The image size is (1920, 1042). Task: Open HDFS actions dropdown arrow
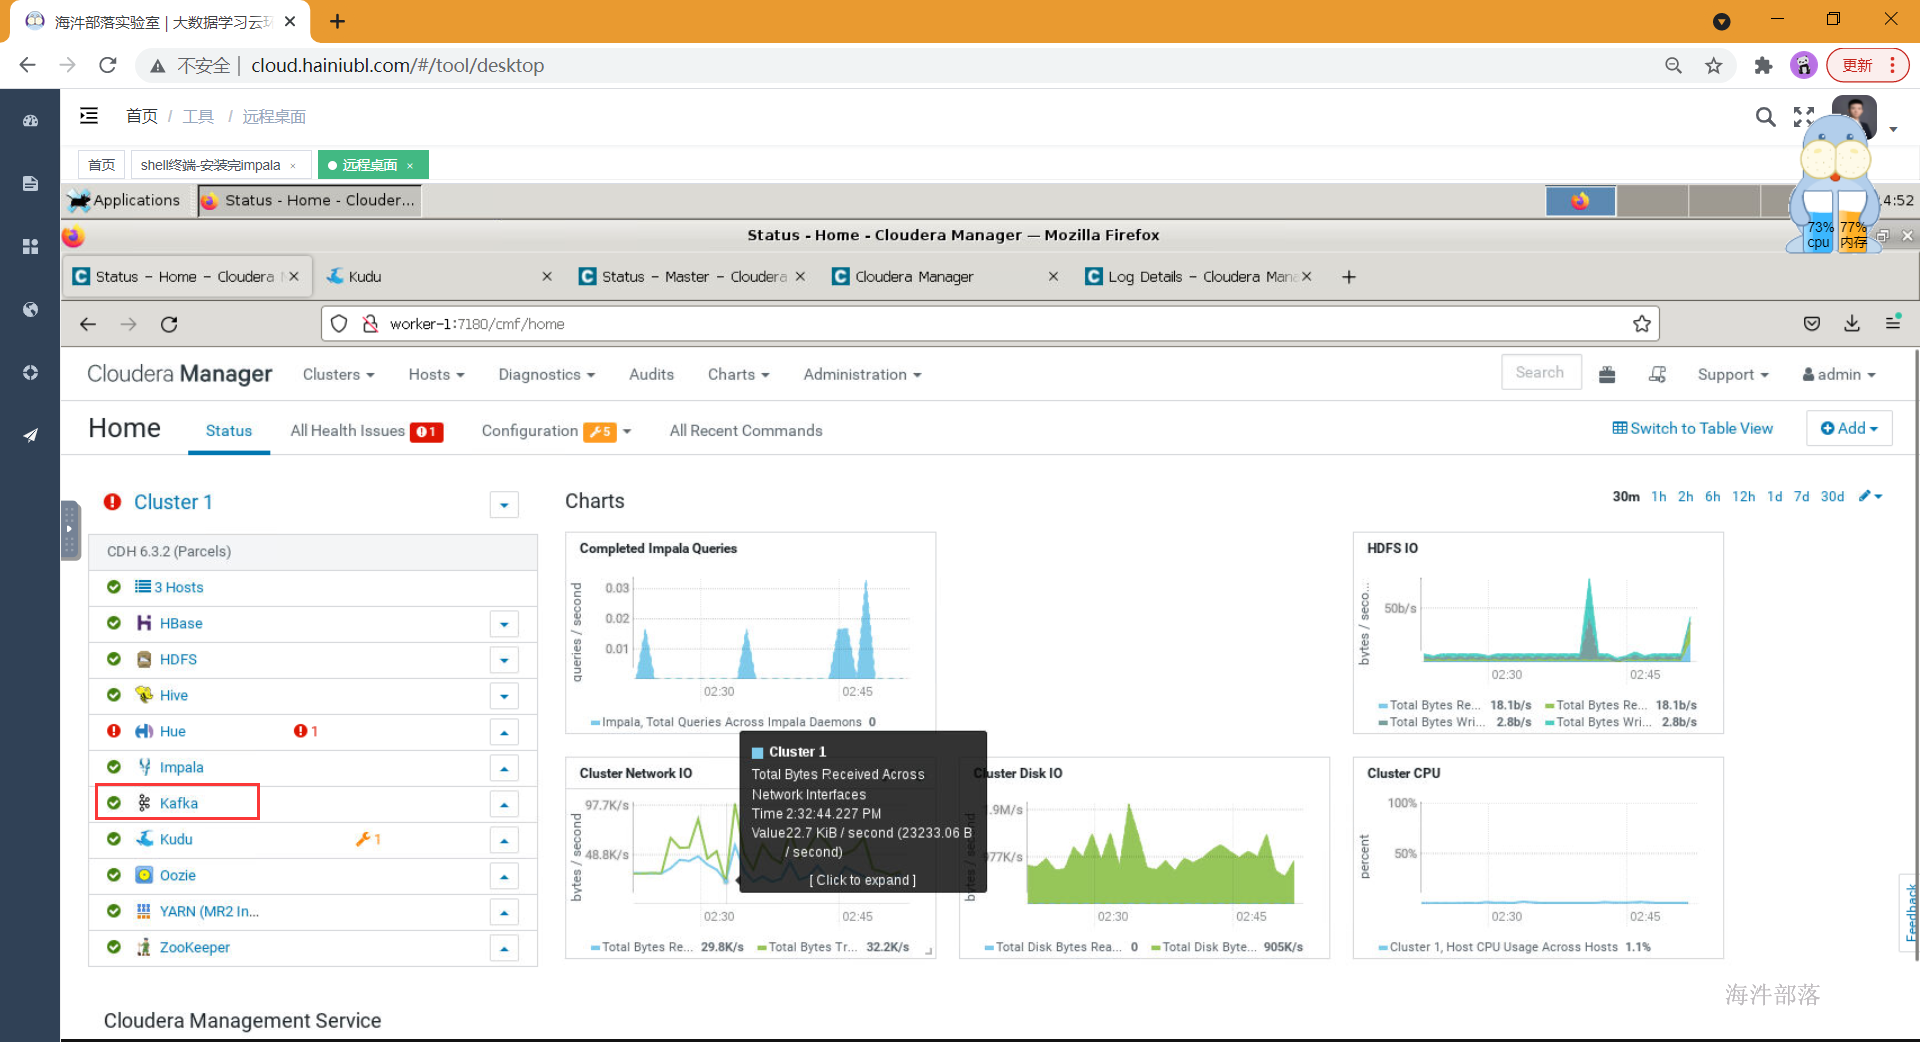[x=504, y=660]
